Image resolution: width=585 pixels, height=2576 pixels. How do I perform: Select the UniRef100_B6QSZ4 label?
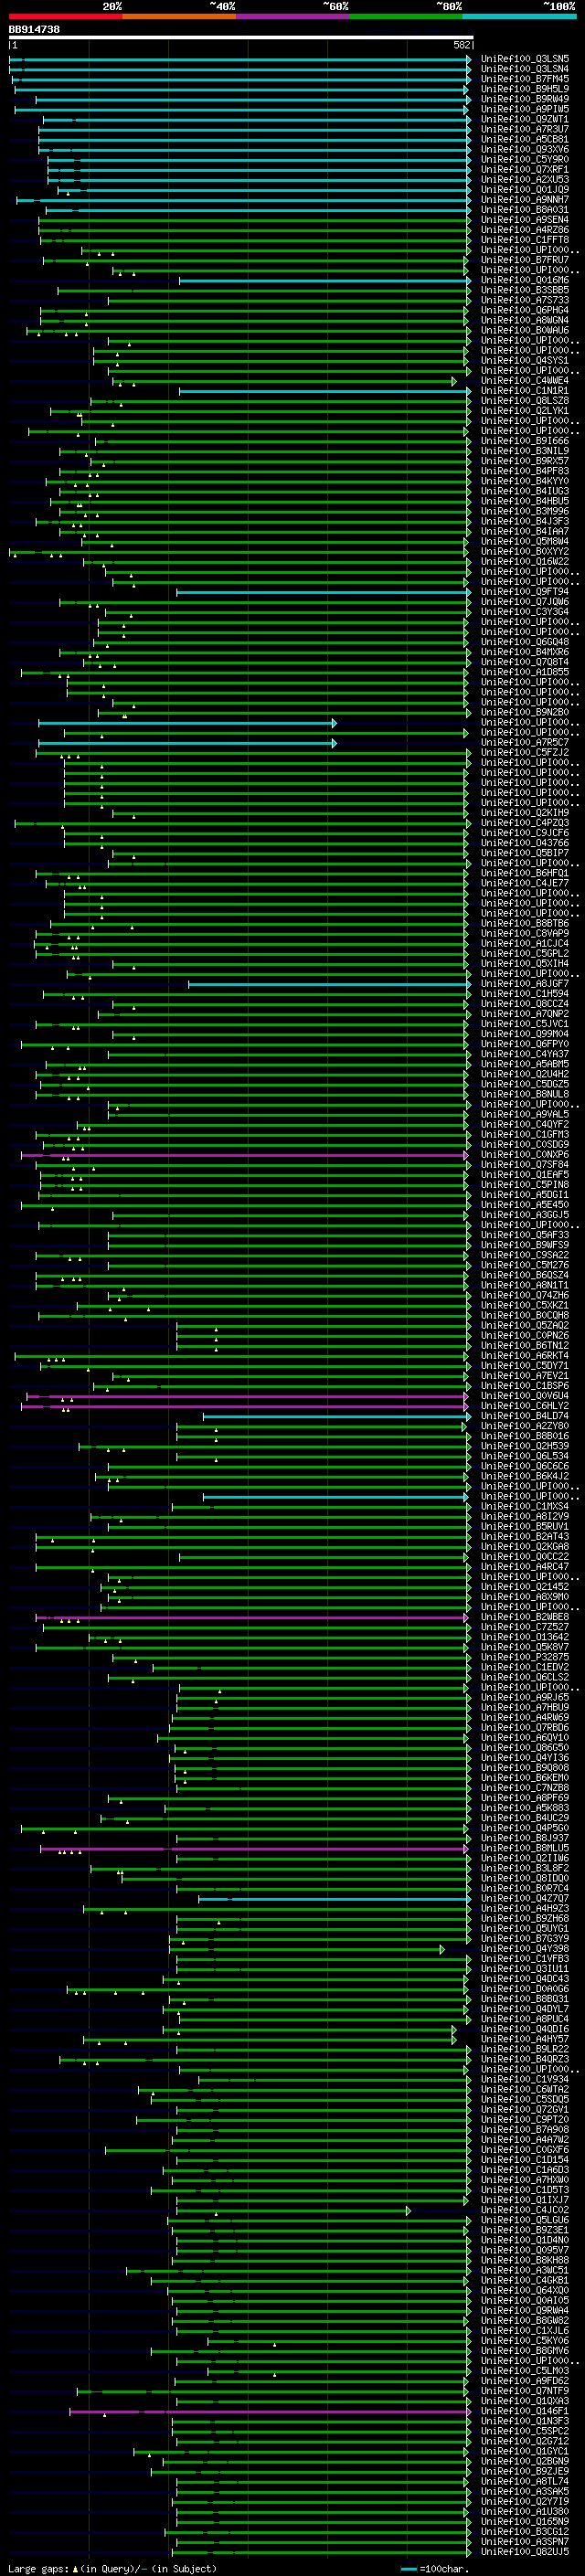pyautogui.click(x=525, y=1275)
